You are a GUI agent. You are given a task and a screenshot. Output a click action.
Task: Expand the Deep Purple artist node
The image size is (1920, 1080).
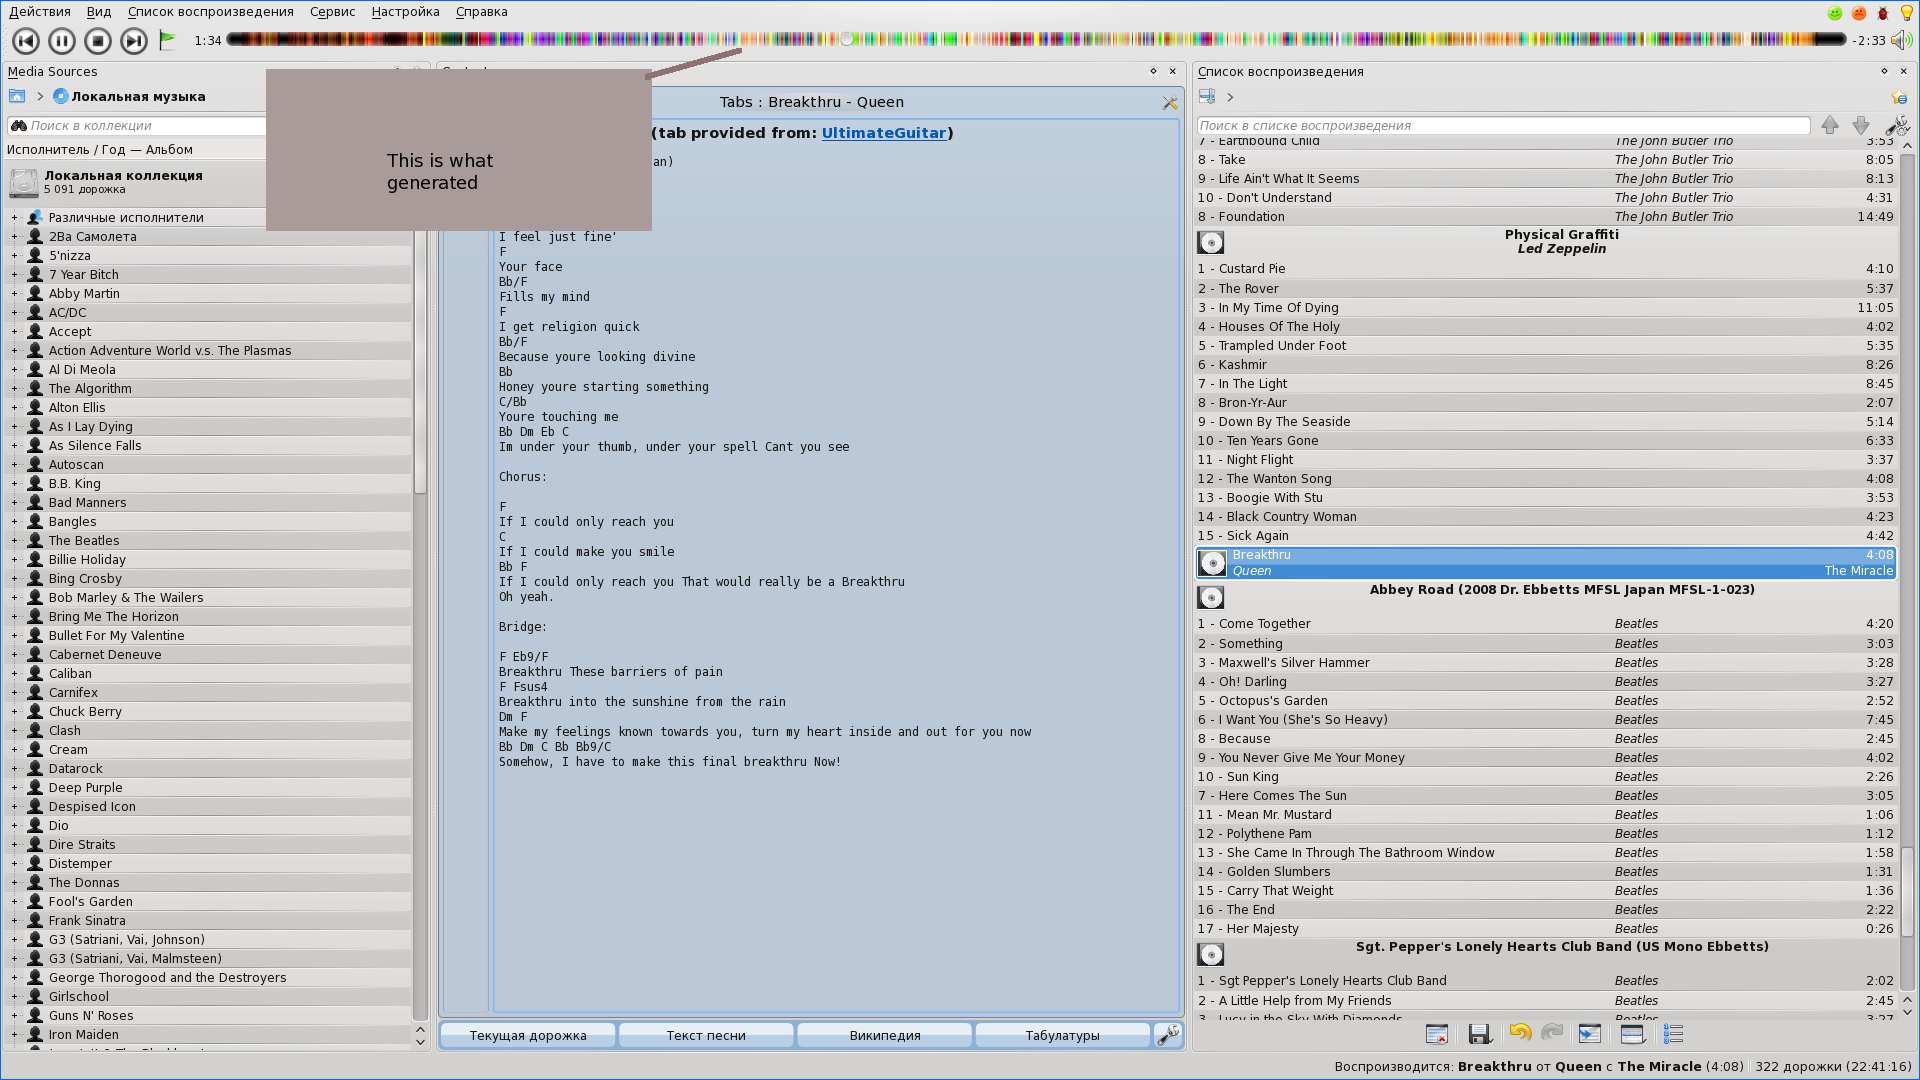click(14, 788)
